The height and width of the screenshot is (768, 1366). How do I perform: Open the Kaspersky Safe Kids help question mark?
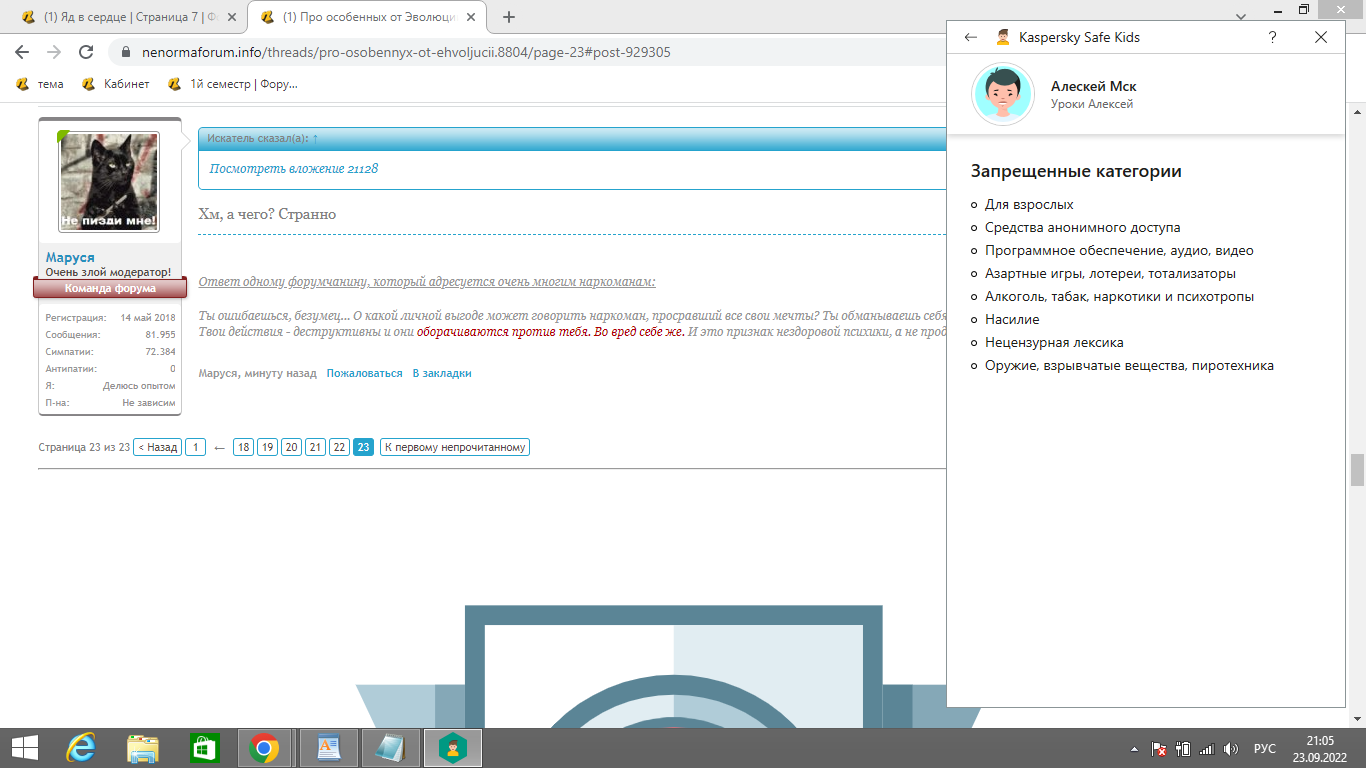tap(1272, 37)
